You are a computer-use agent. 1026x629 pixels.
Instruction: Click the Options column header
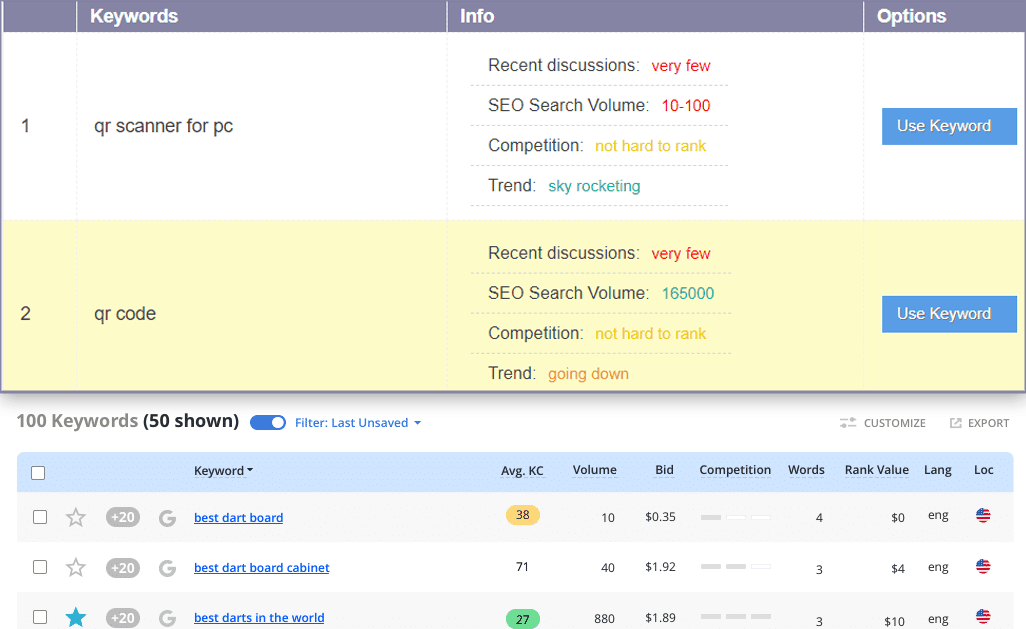tap(911, 16)
